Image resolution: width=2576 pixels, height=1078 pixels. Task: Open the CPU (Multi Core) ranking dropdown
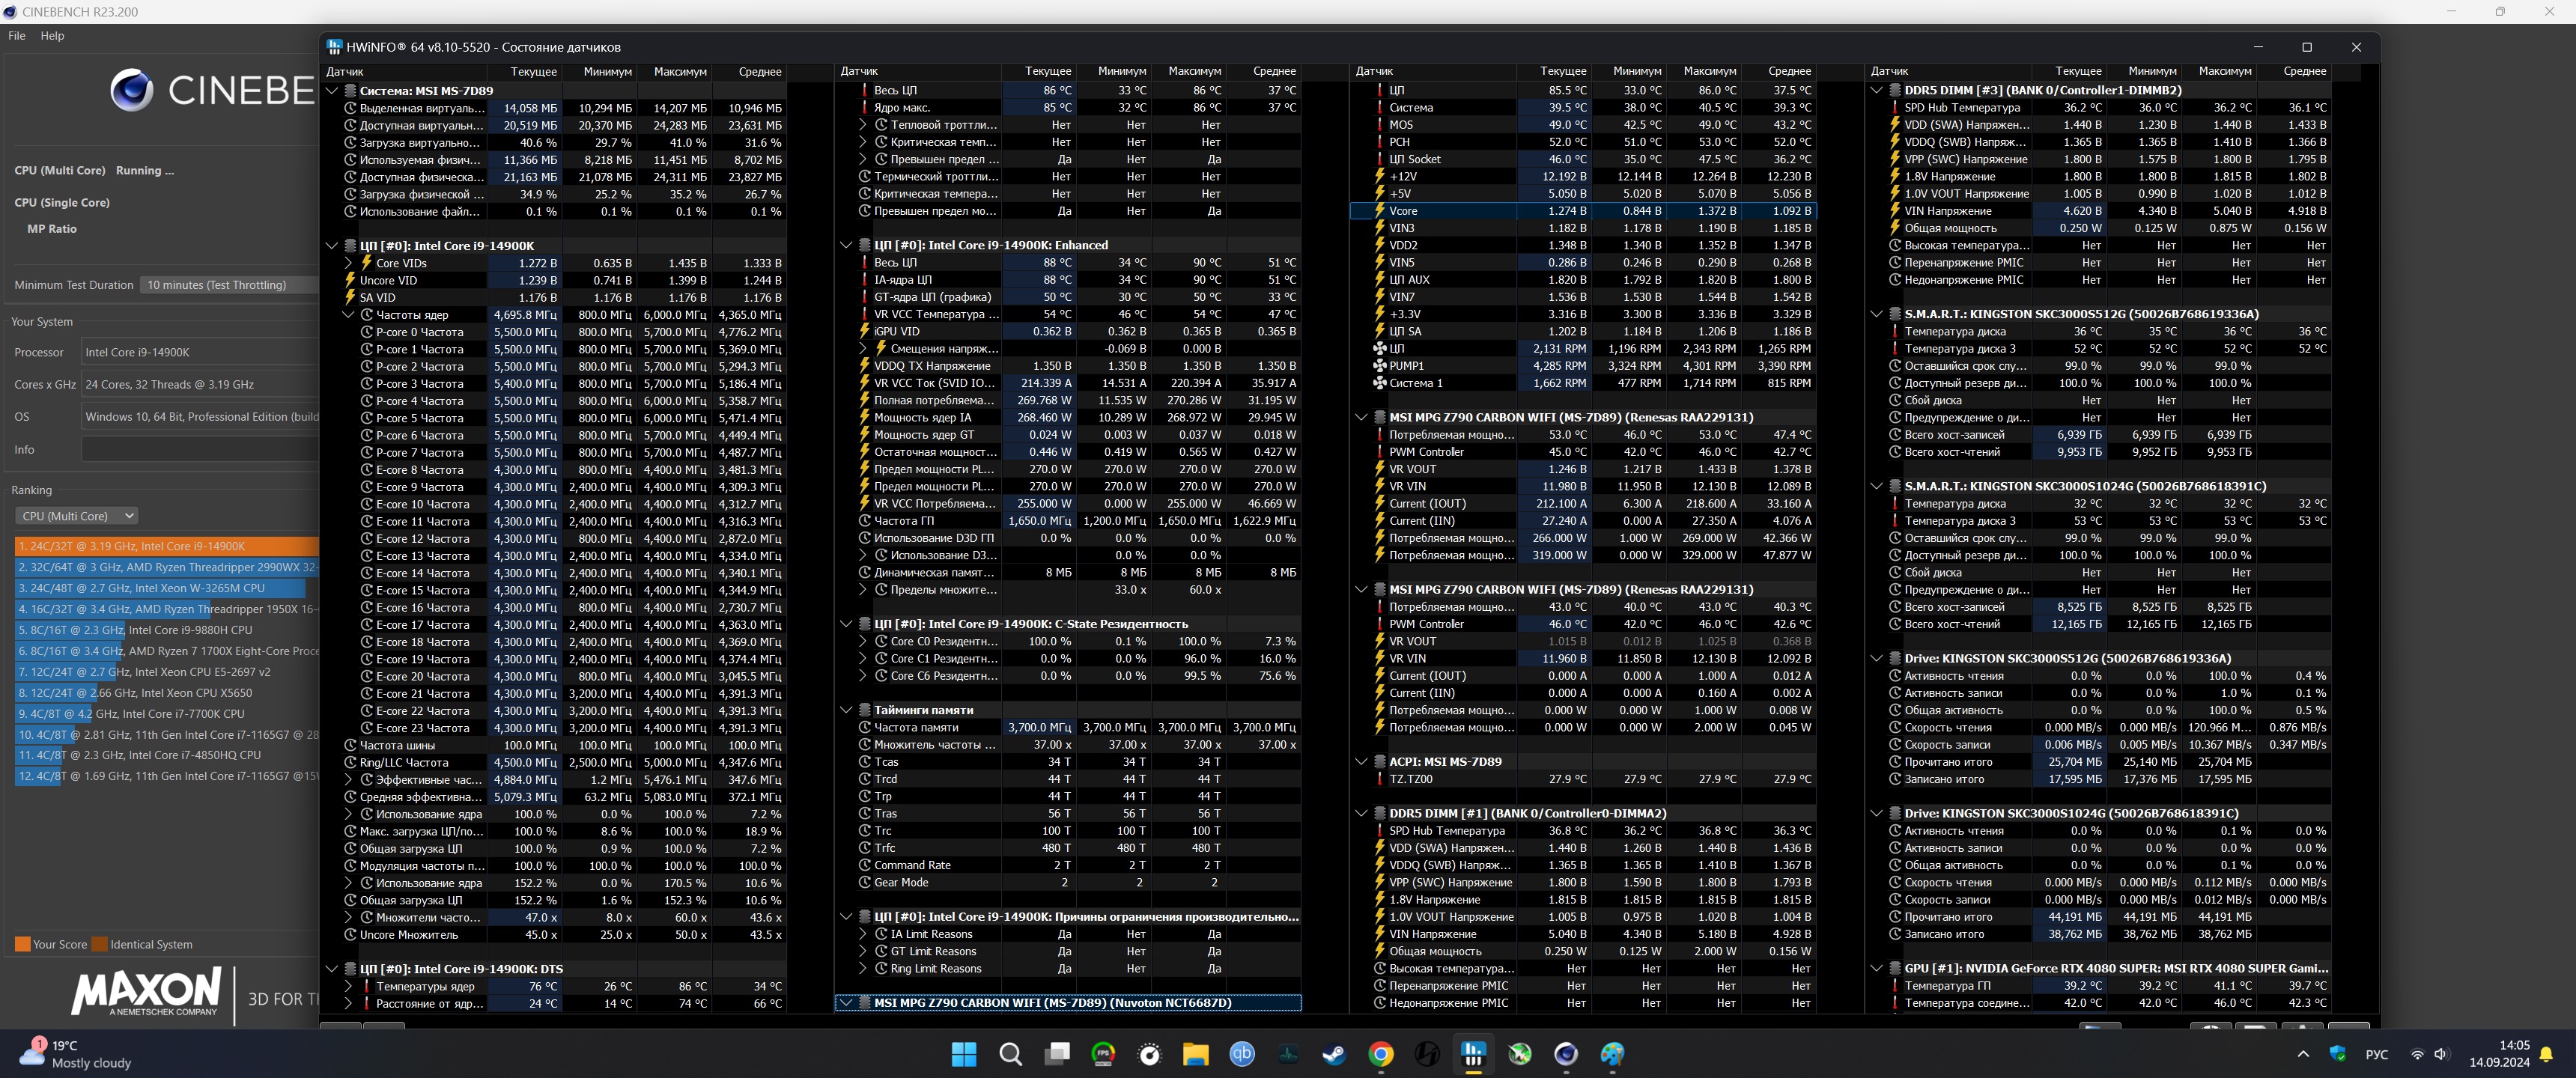[77, 516]
